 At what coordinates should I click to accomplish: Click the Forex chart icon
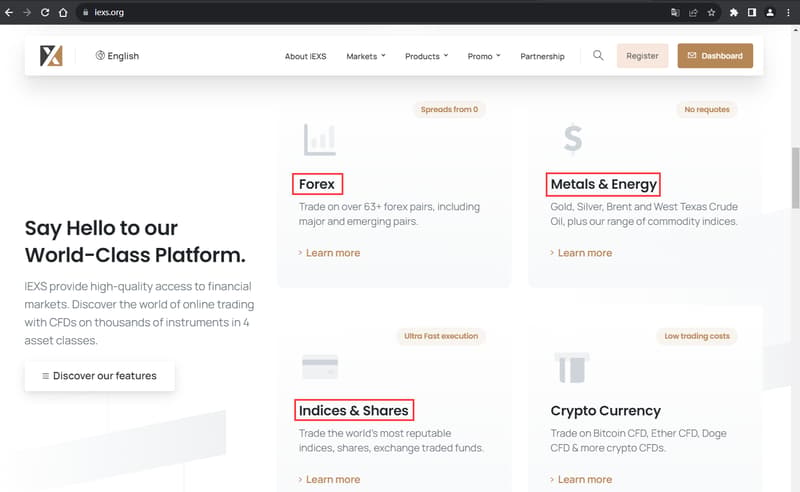pos(320,139)
